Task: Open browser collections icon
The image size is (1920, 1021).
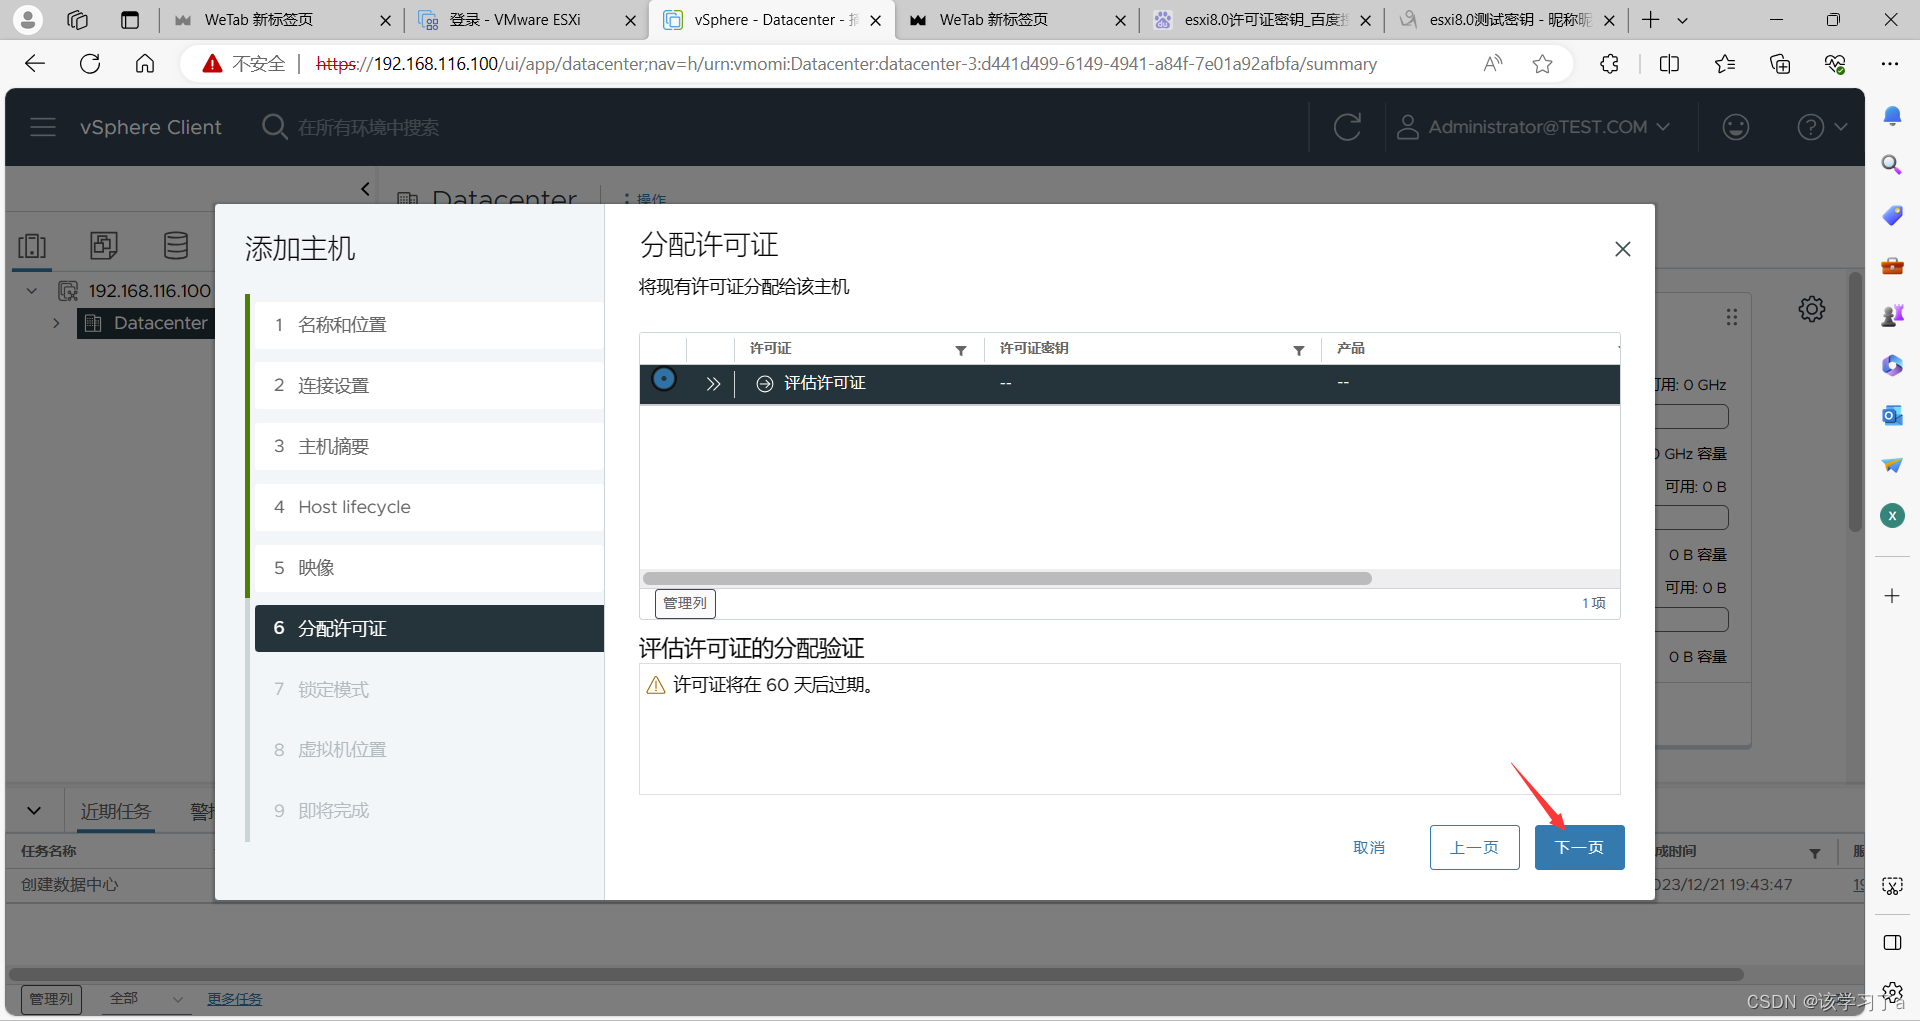Action: coord(1780,64)
